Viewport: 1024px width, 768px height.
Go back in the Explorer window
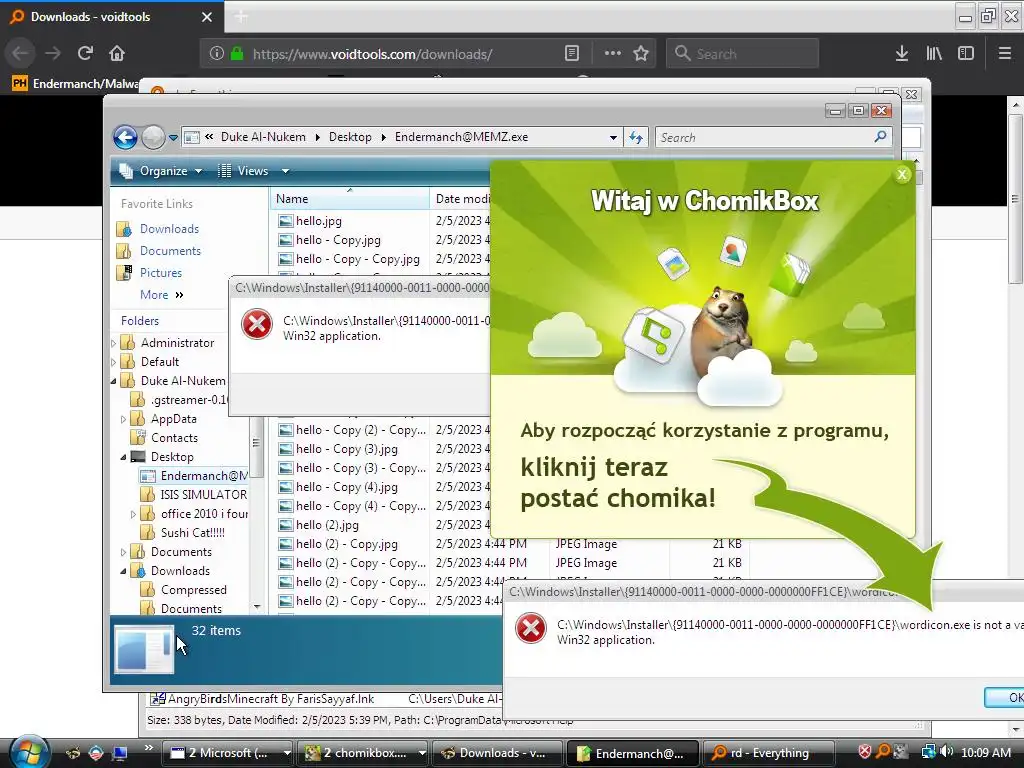(x=125, y=137)
